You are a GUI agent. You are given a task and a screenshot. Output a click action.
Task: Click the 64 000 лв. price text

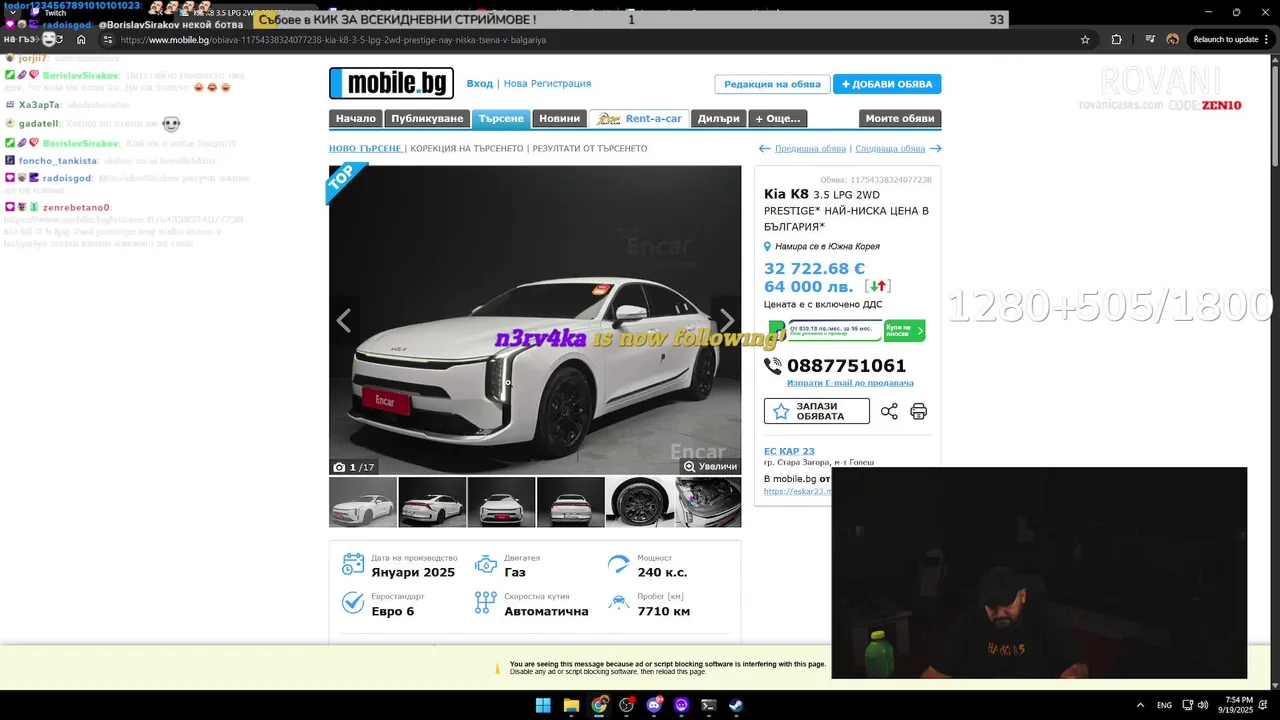pyautogui.click(x=809, y=287)
